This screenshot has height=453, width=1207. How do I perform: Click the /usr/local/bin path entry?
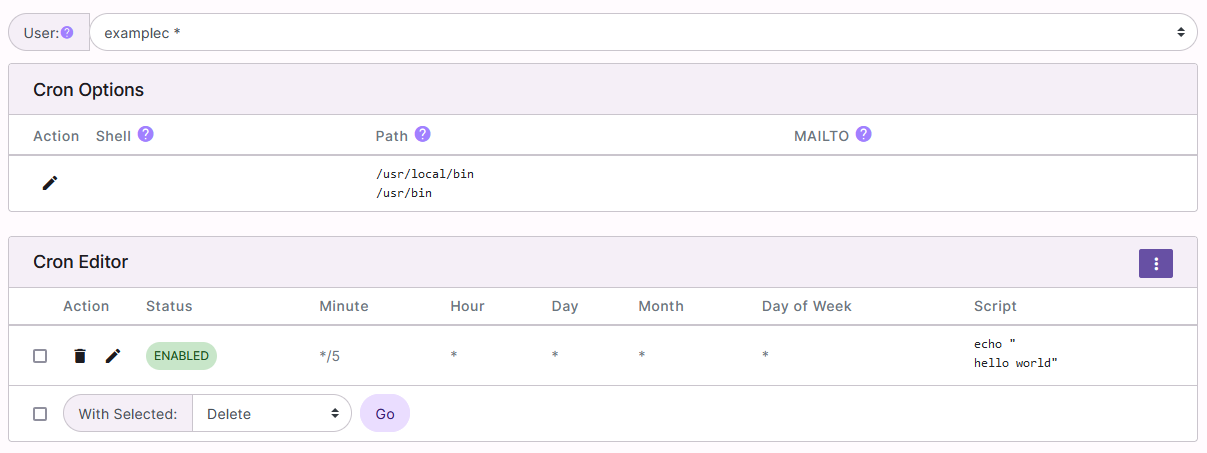425,174
